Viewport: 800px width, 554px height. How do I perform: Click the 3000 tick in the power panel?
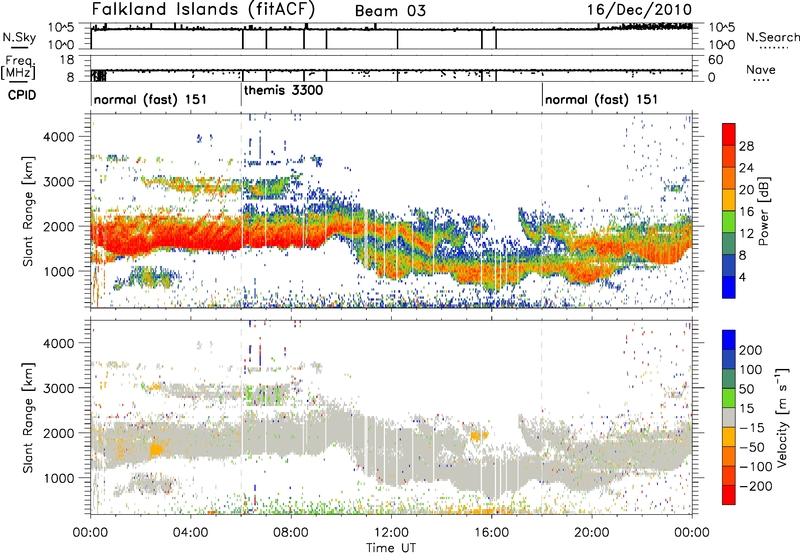click(59, 182)
